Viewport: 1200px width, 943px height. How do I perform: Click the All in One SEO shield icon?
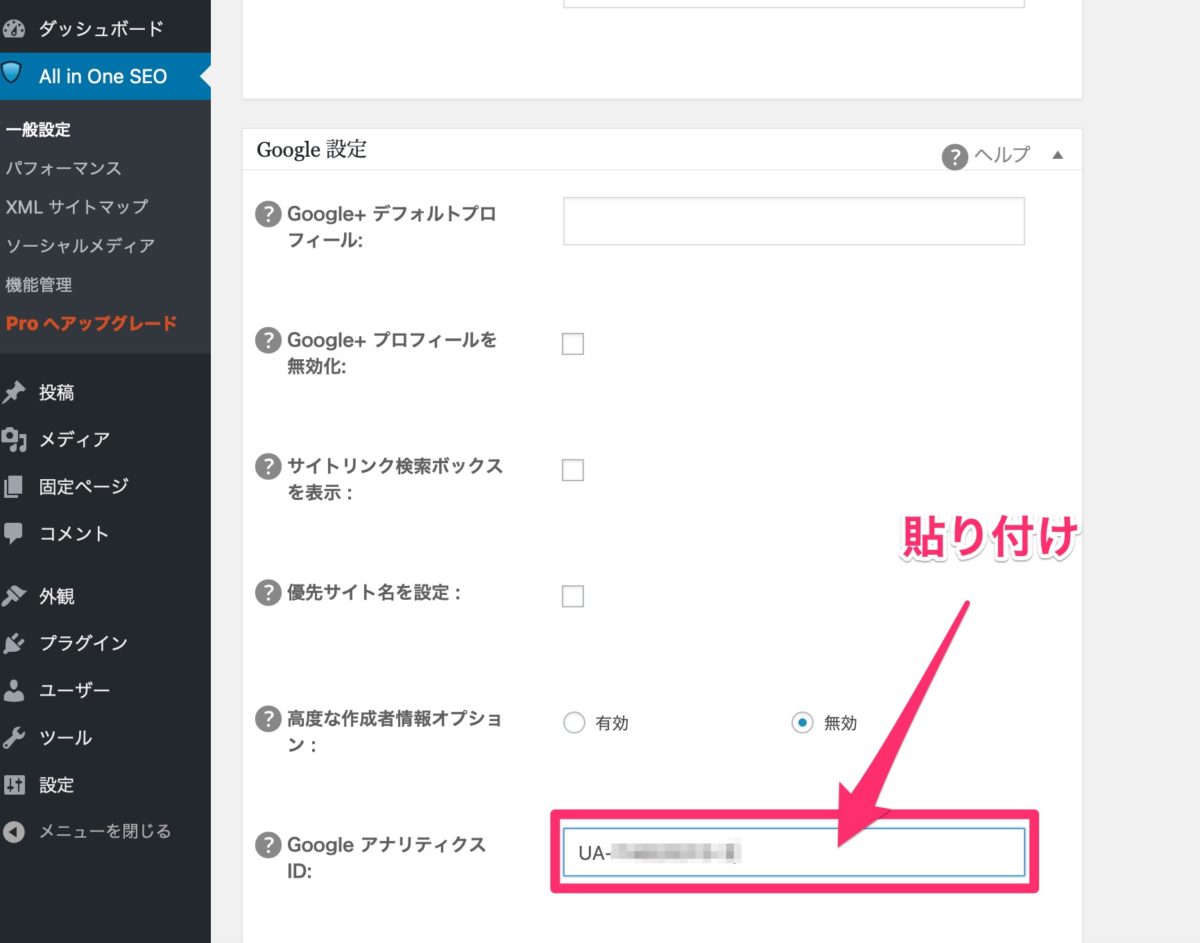click(x=13, y=75)
